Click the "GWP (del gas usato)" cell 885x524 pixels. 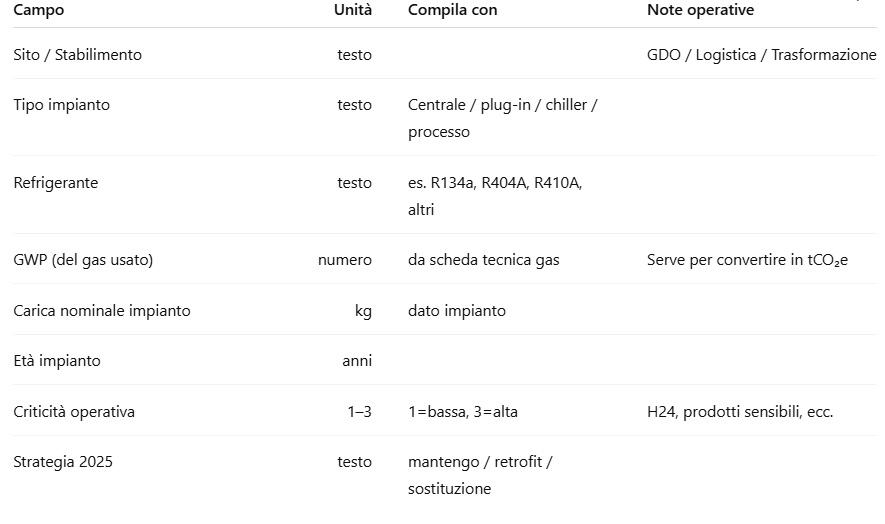(x=83, y=260)
